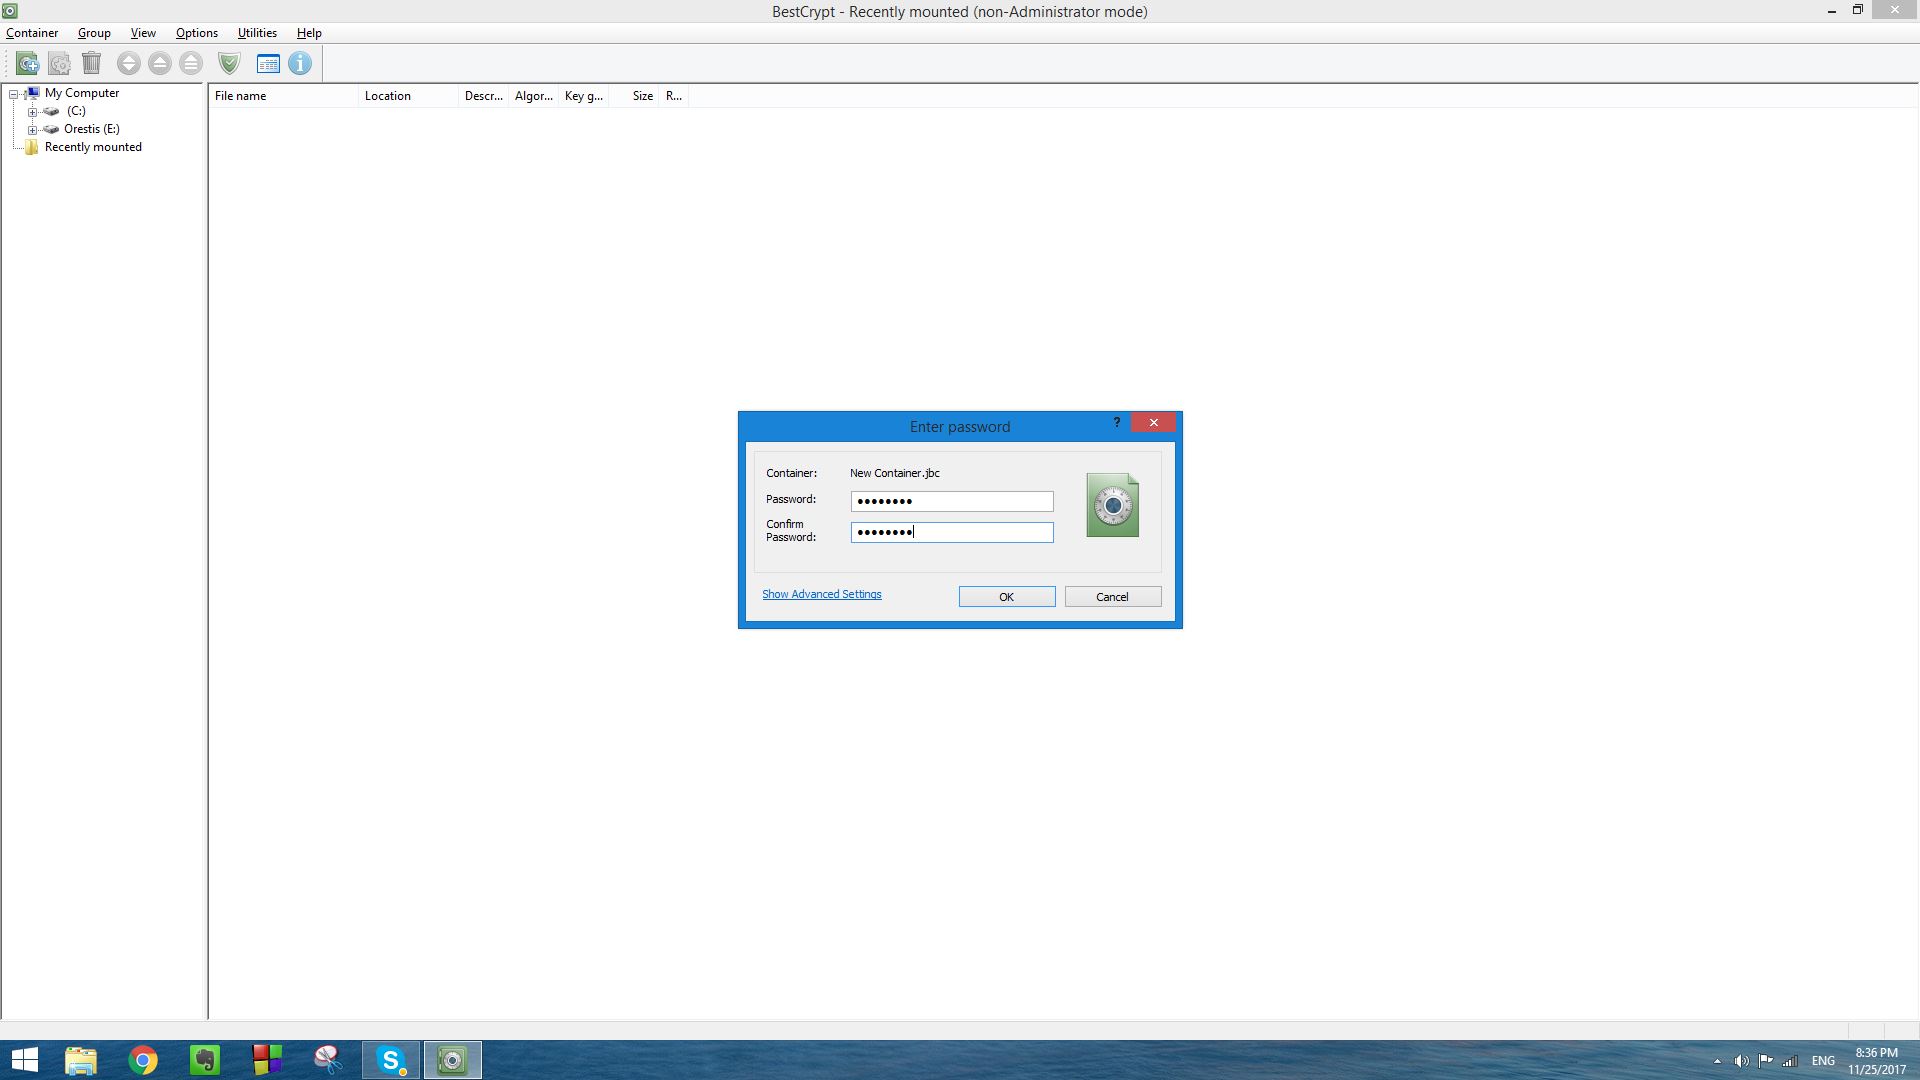This screenshot has height=1080, width=1920.
Task: Click the network signal tray icon
Action: coord(1790,1061)
